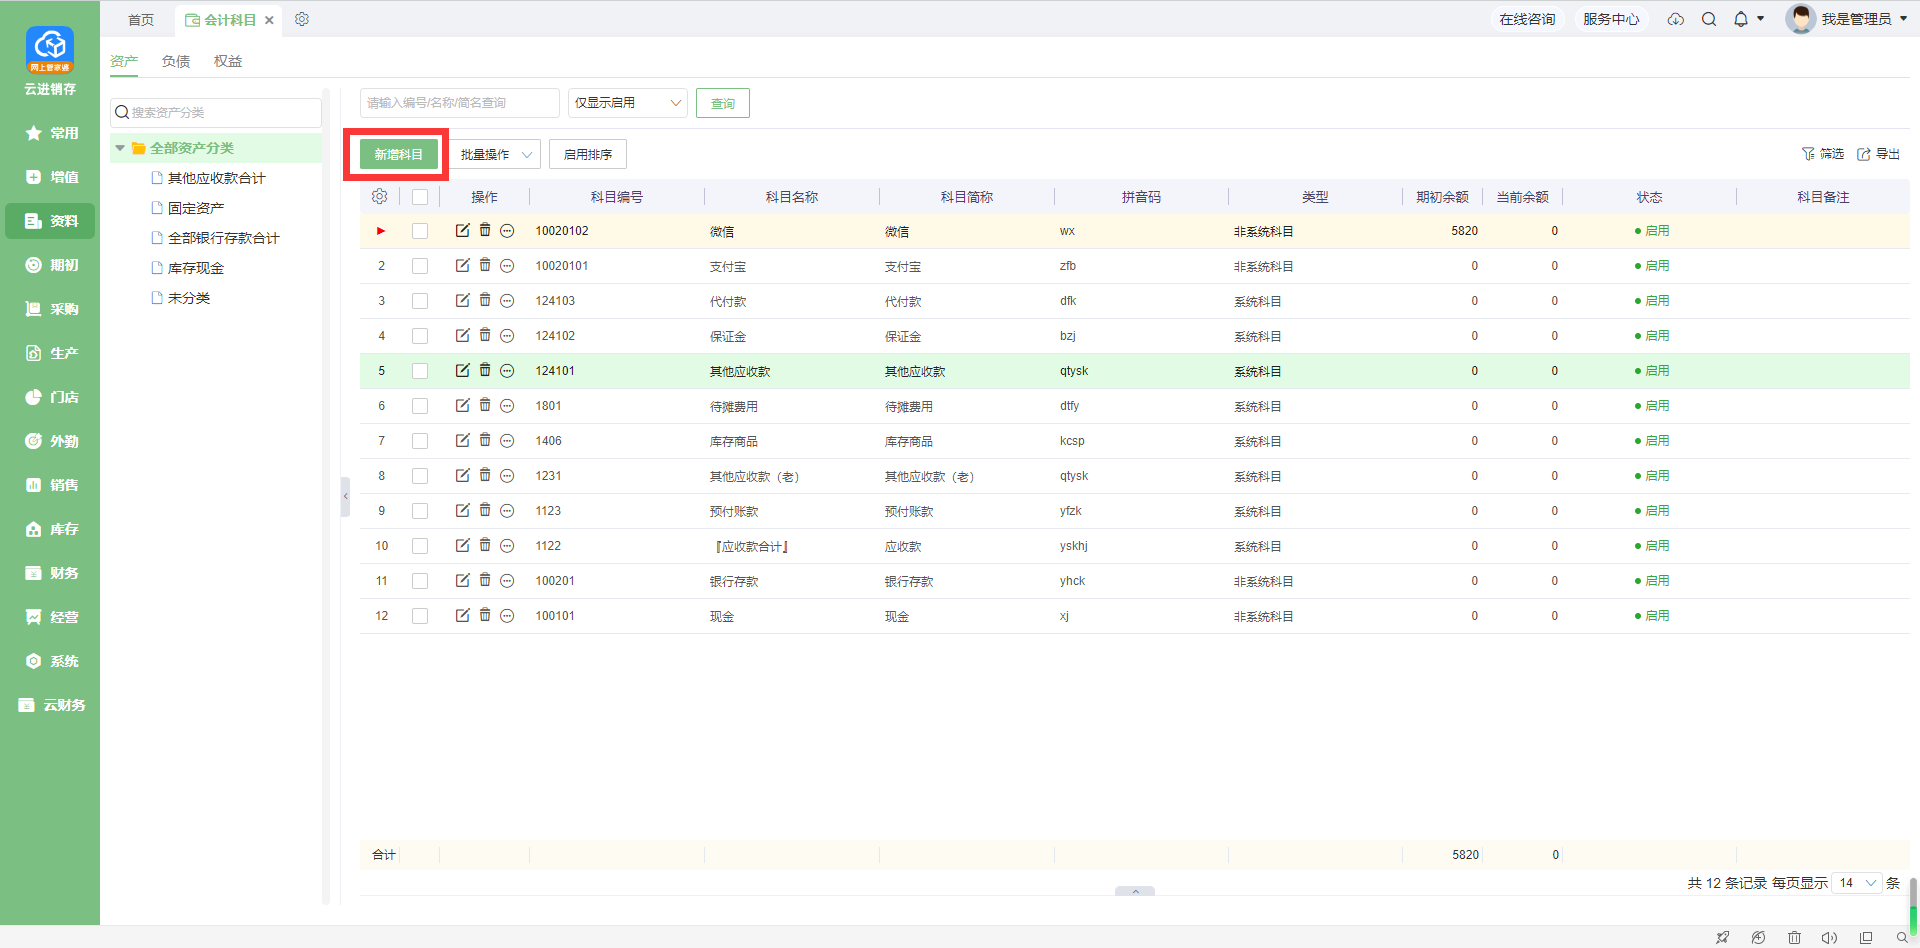Open tab settings gear next to 会计科目

tap(302, 19)
